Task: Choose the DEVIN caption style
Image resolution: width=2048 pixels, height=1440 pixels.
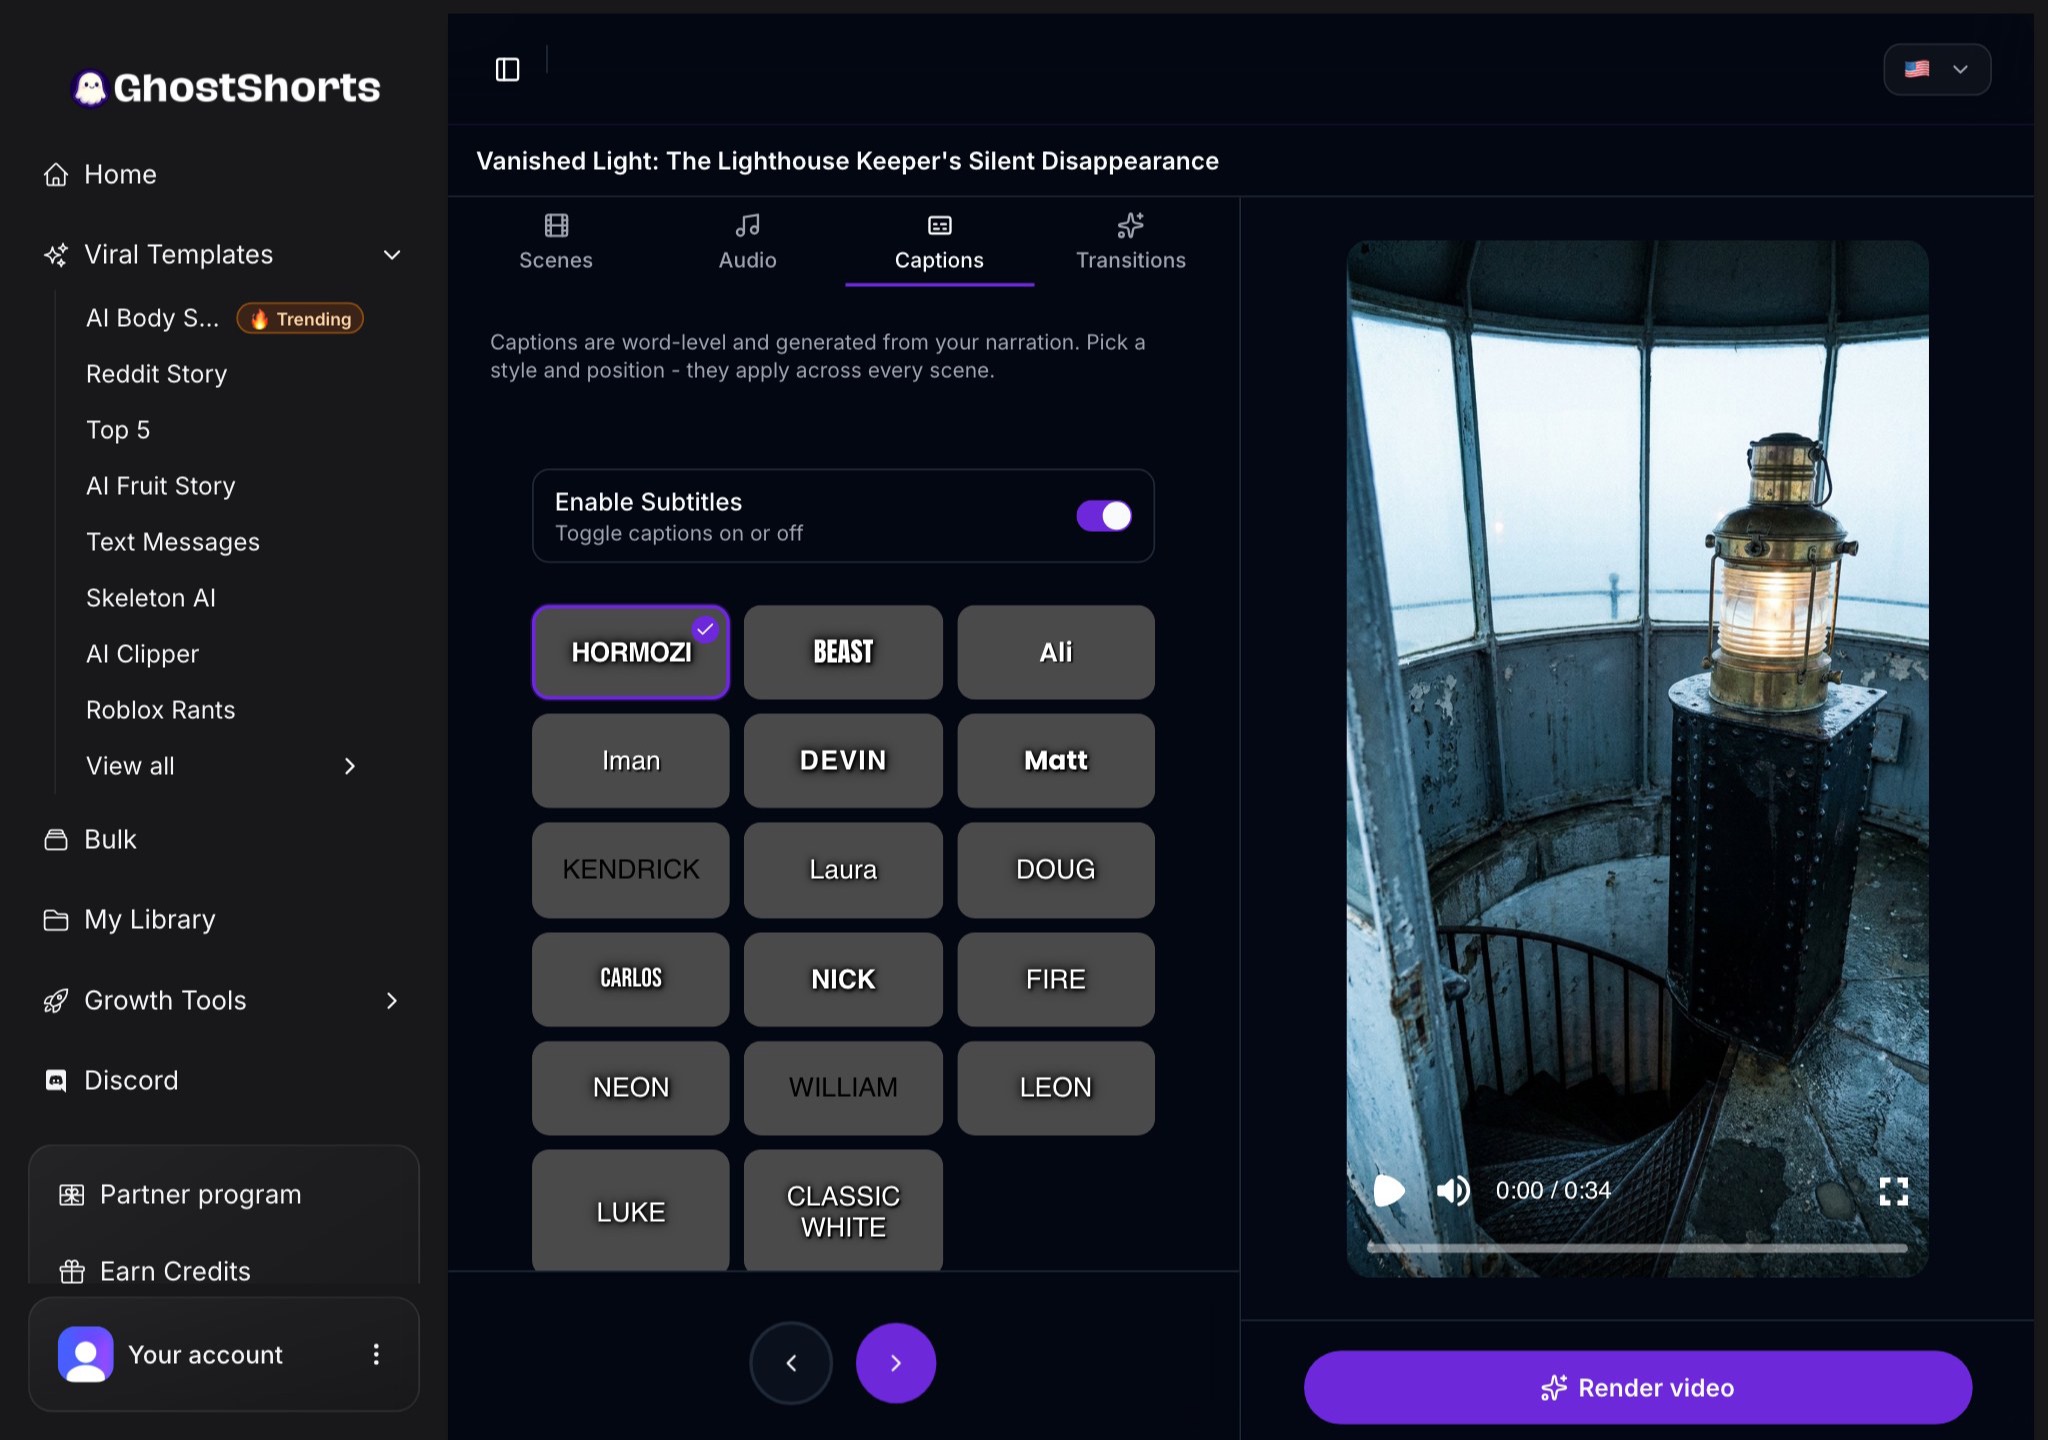Action: click(843, 760)
